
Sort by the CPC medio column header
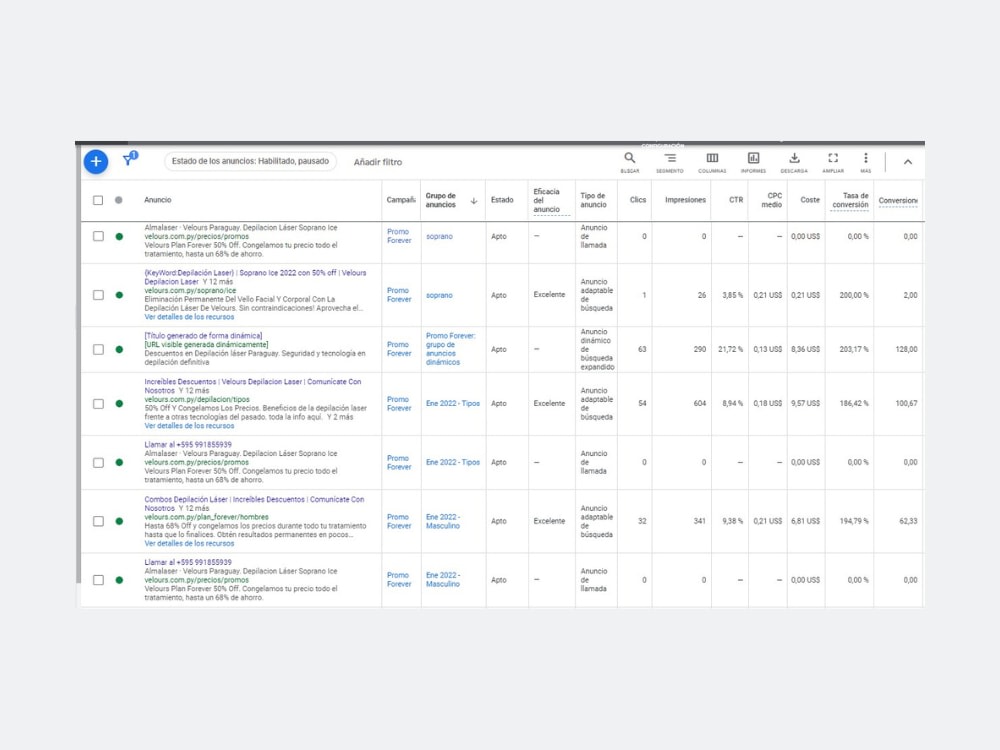pyautogui.click(x=772, y=200)
